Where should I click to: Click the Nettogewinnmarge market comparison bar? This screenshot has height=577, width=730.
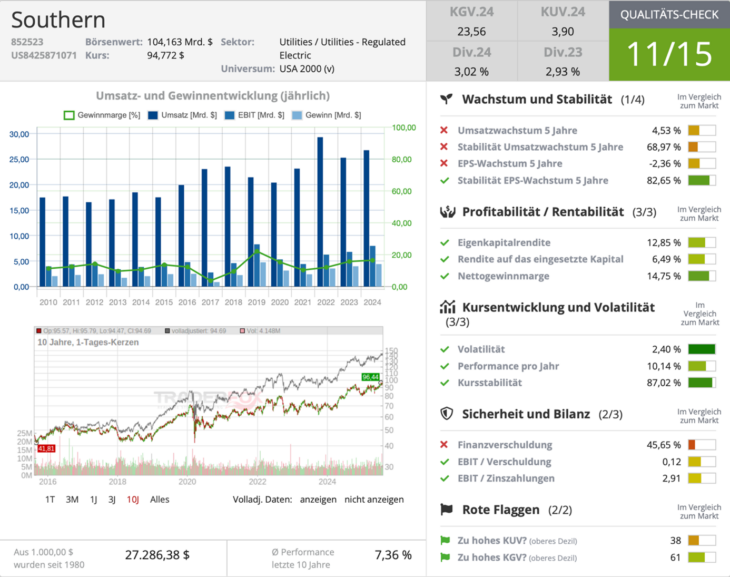(702, 276)
